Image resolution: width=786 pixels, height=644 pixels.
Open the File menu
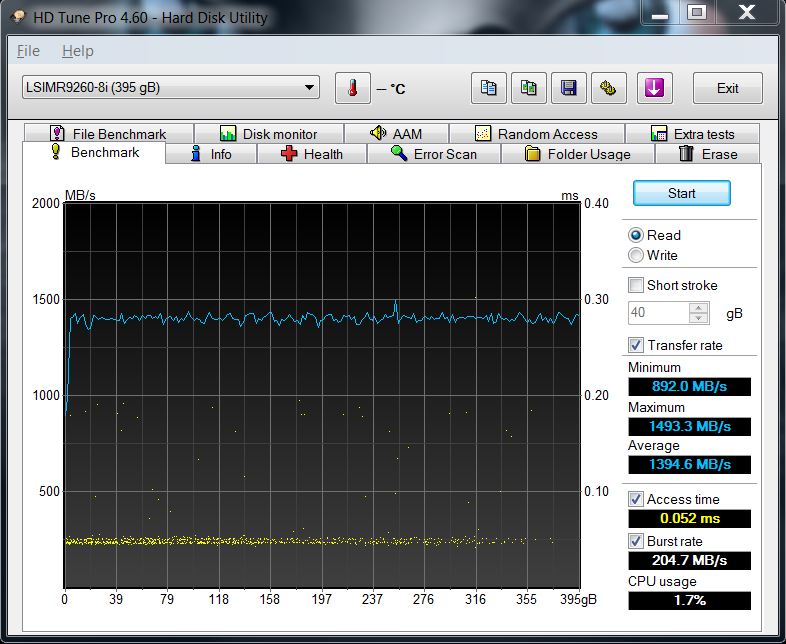(x=29, y=51)
